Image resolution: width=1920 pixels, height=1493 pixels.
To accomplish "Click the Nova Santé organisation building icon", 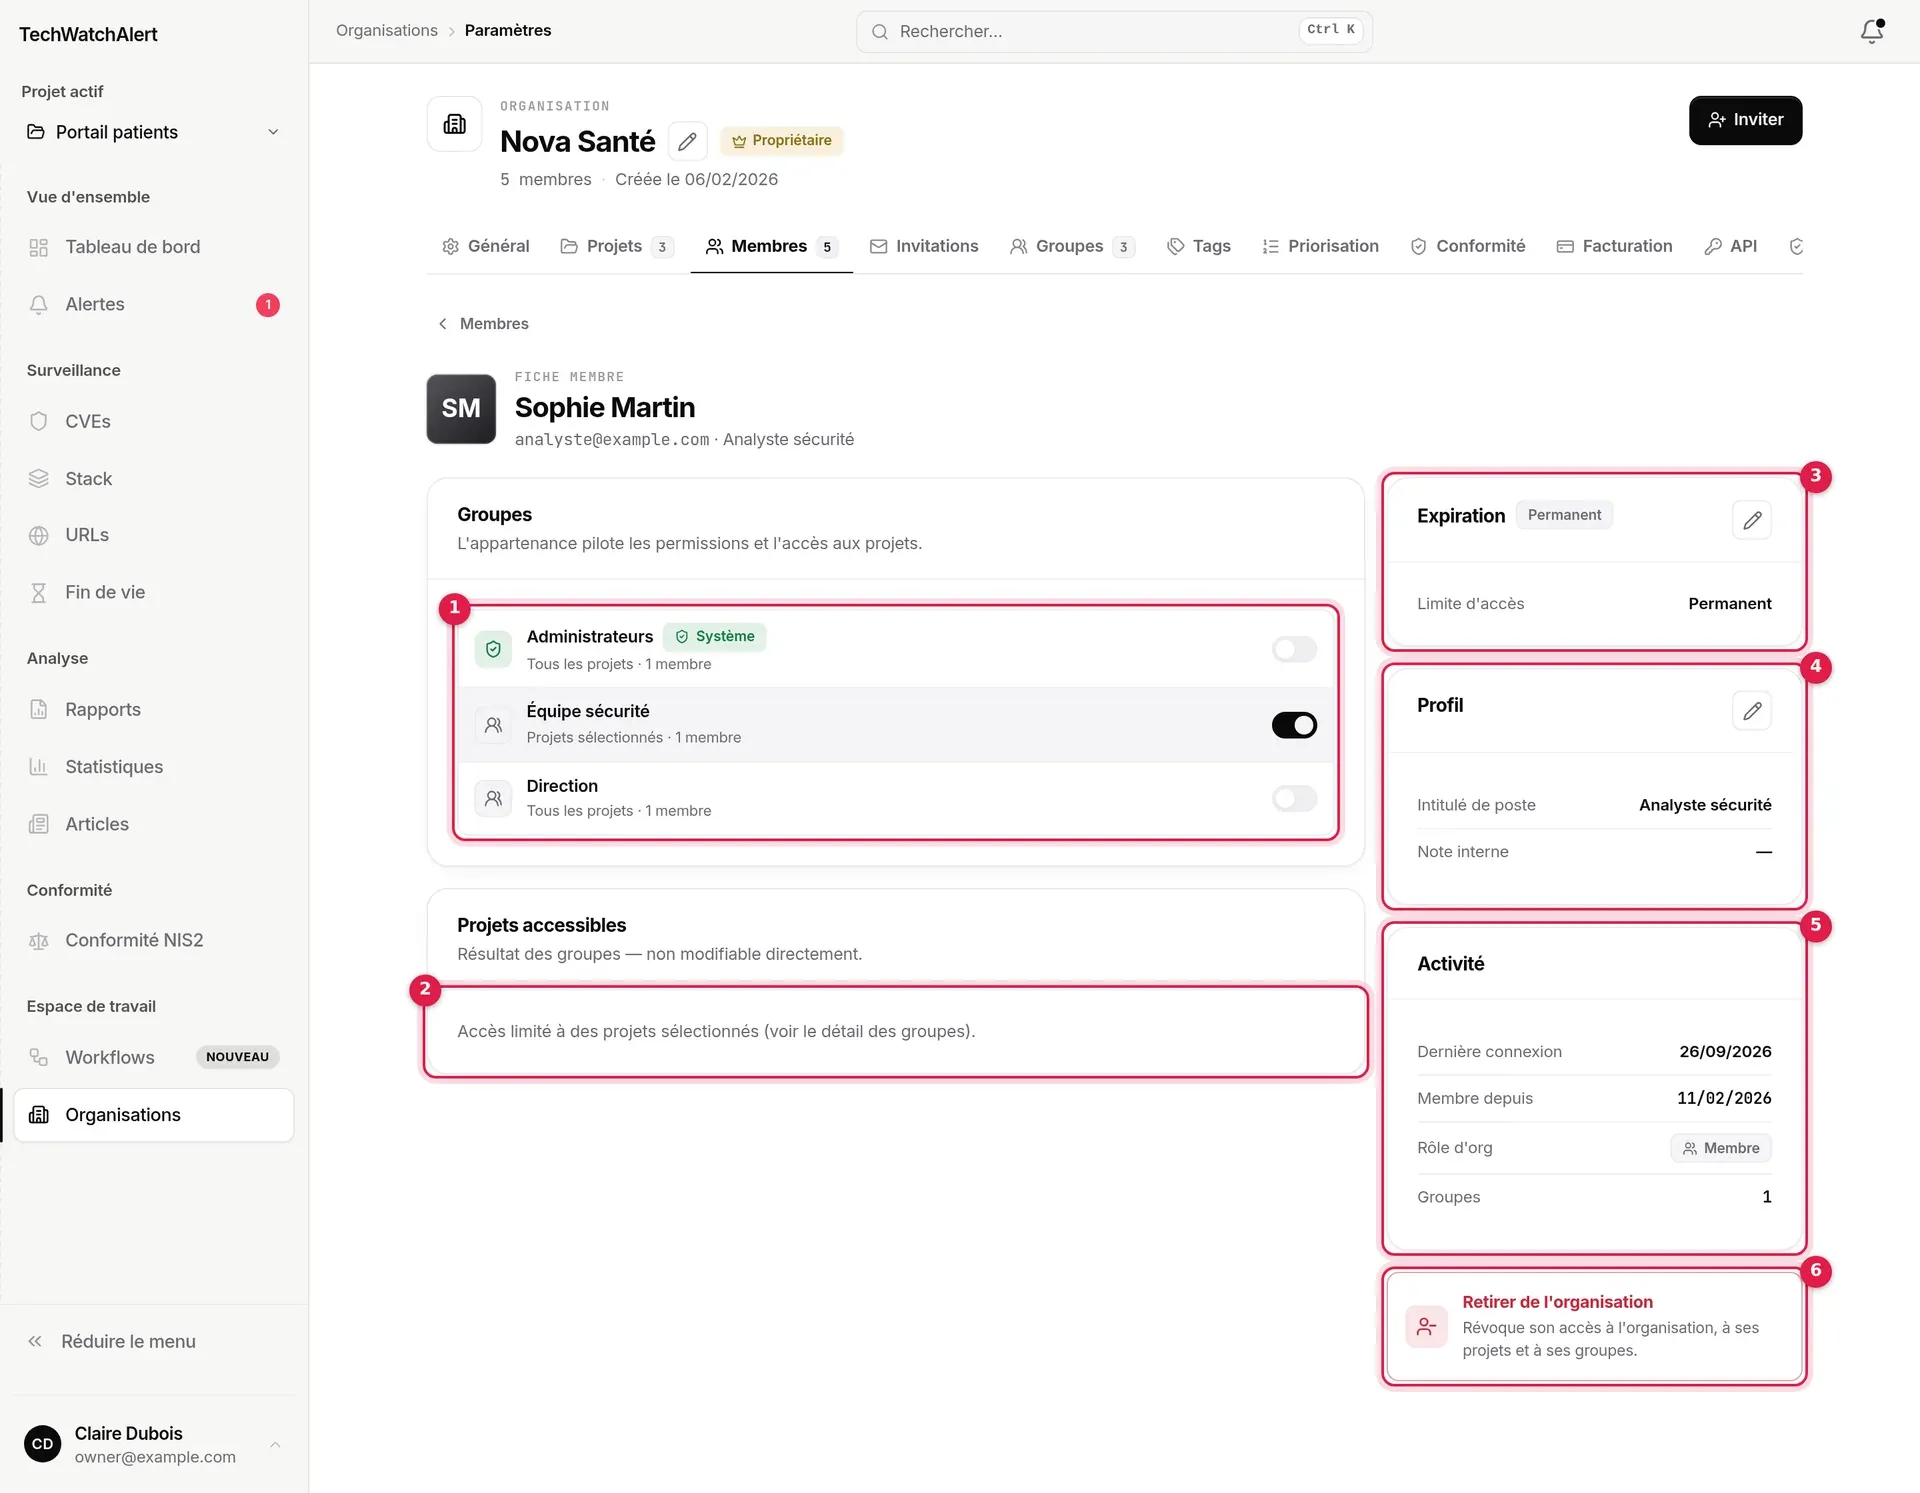I will (455, 124).
